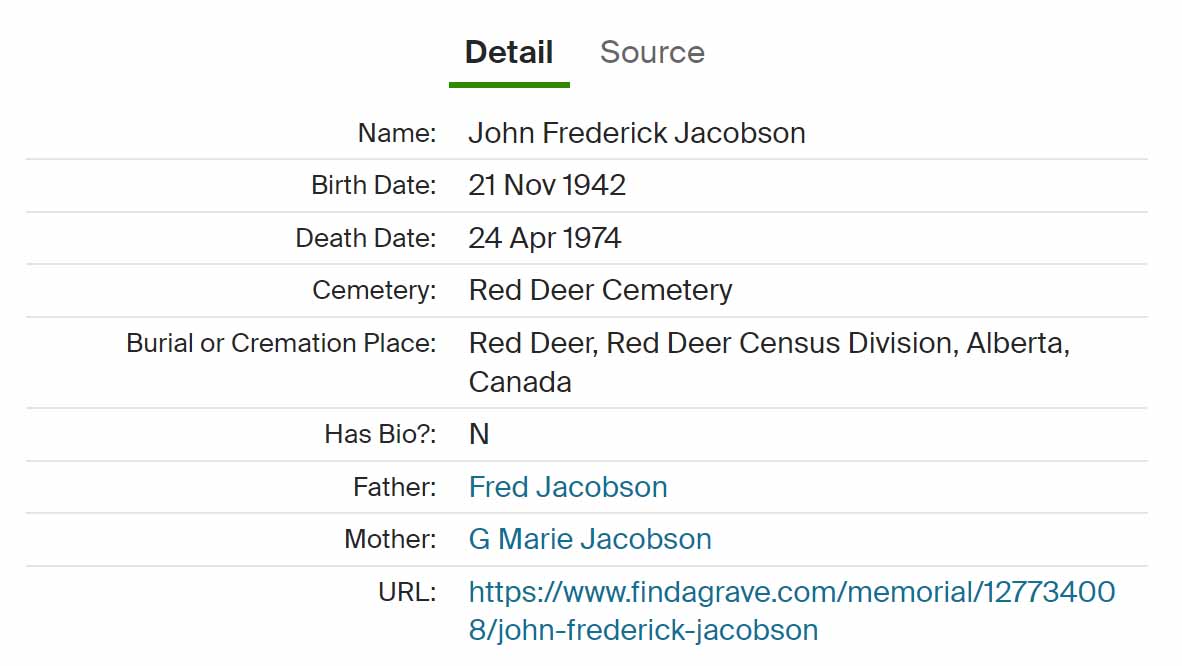This screenshot has width=1182, height=666.
Task: Click the Red Deer Cemetery value
Action: point(600,290)
